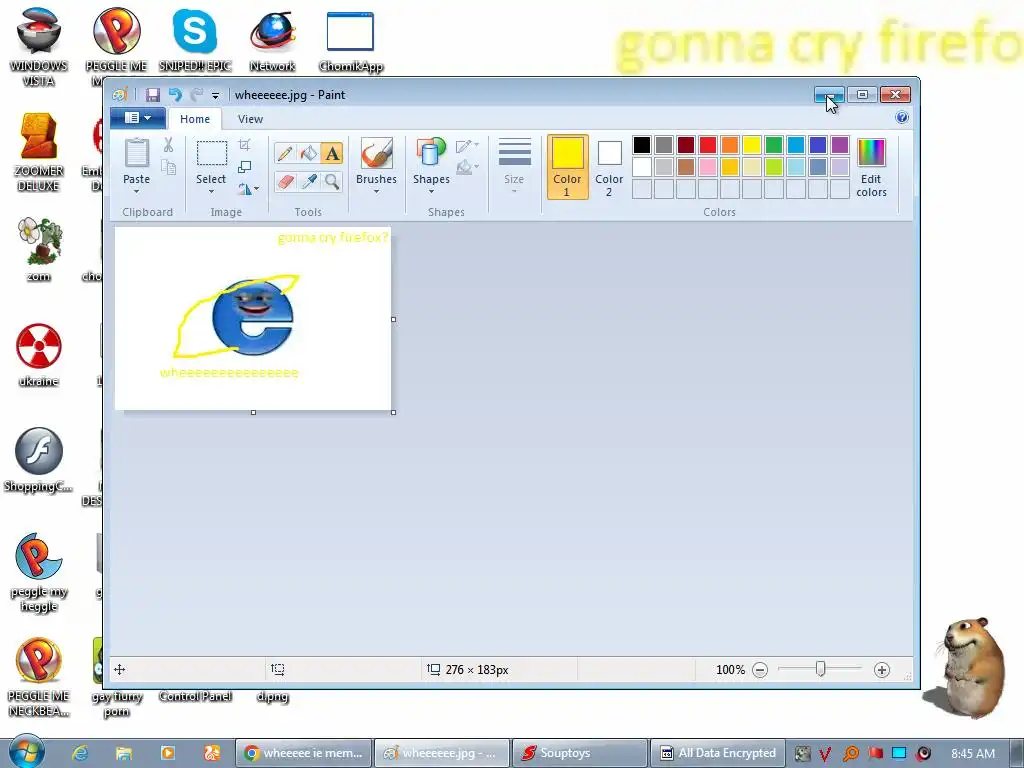Click the Internet Explorer logo on canvas
This screenshot has height=768, width=1024.
coord(253,317)
